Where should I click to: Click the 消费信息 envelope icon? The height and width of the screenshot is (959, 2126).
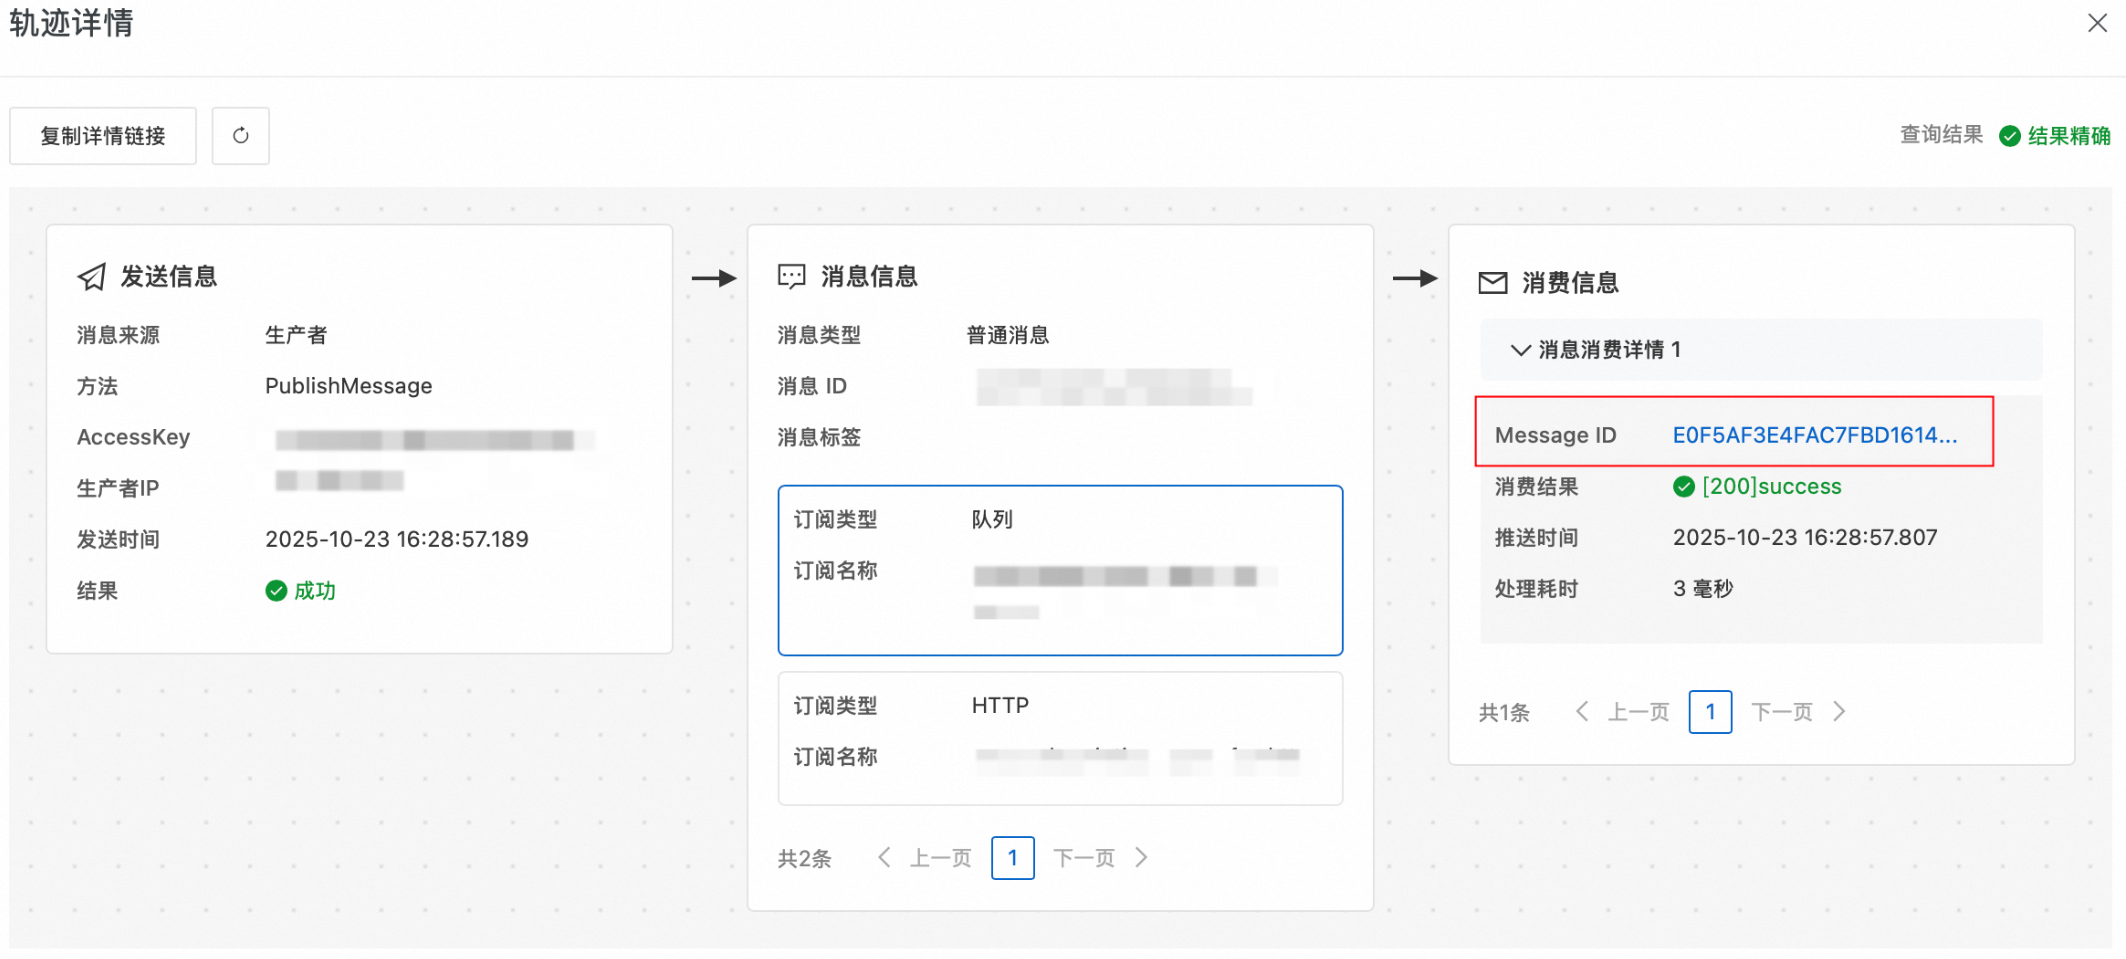(x=1493, y=283)
